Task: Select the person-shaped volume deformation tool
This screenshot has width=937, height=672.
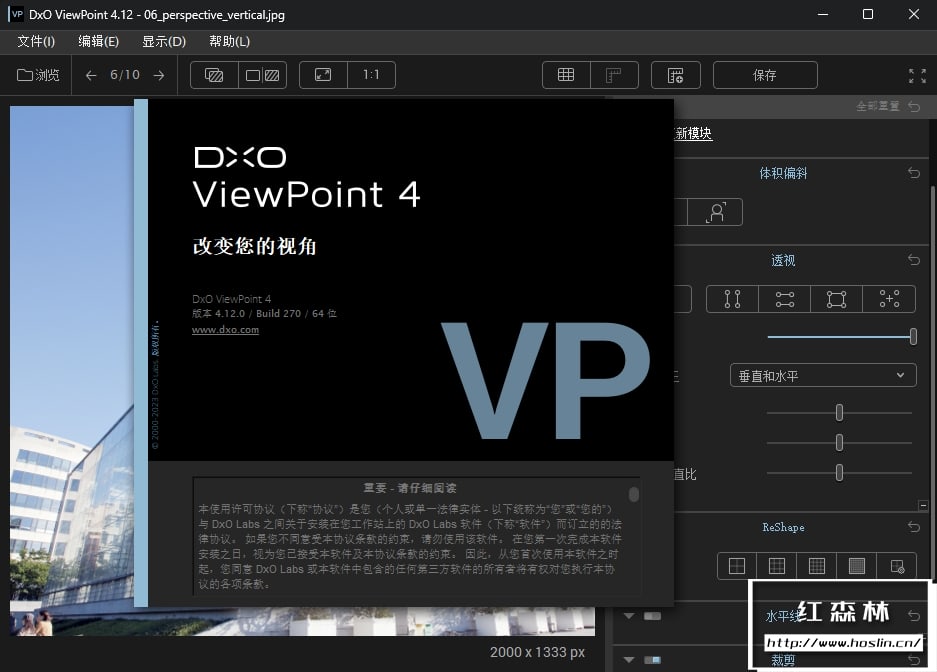Action: point(715,212)
